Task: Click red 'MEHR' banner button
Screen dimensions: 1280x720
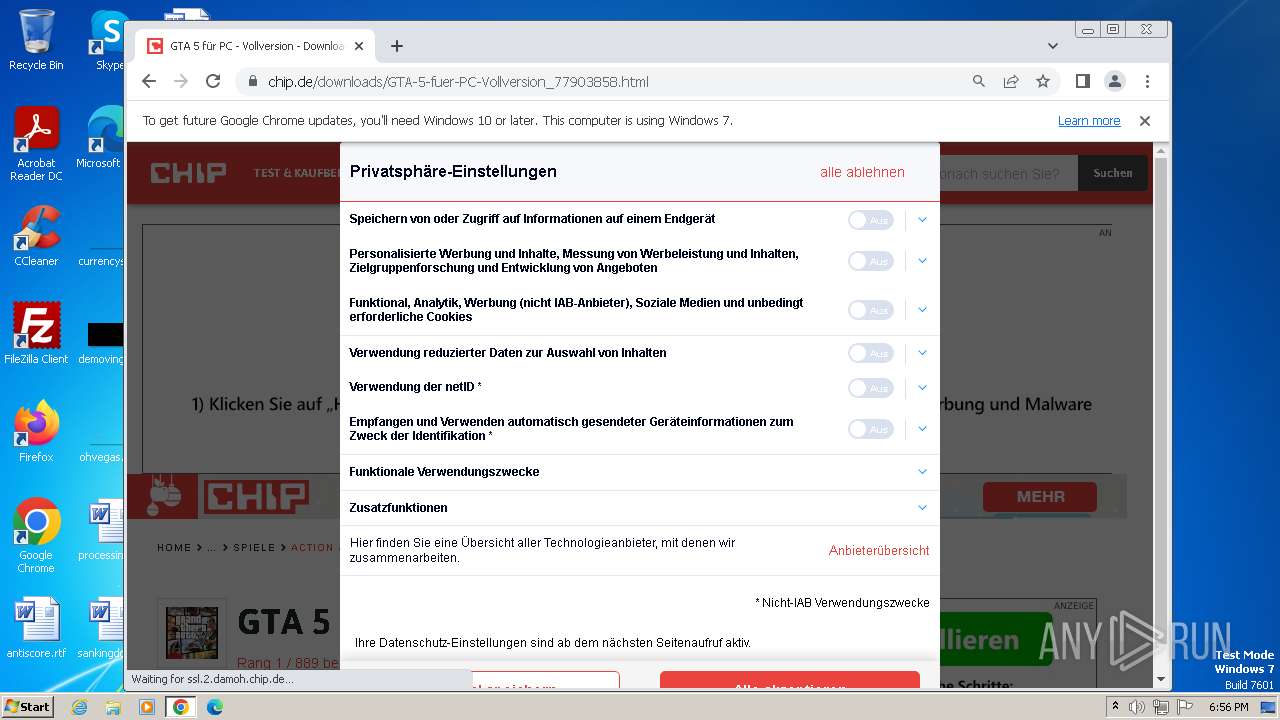Action: coord(1039,497)
